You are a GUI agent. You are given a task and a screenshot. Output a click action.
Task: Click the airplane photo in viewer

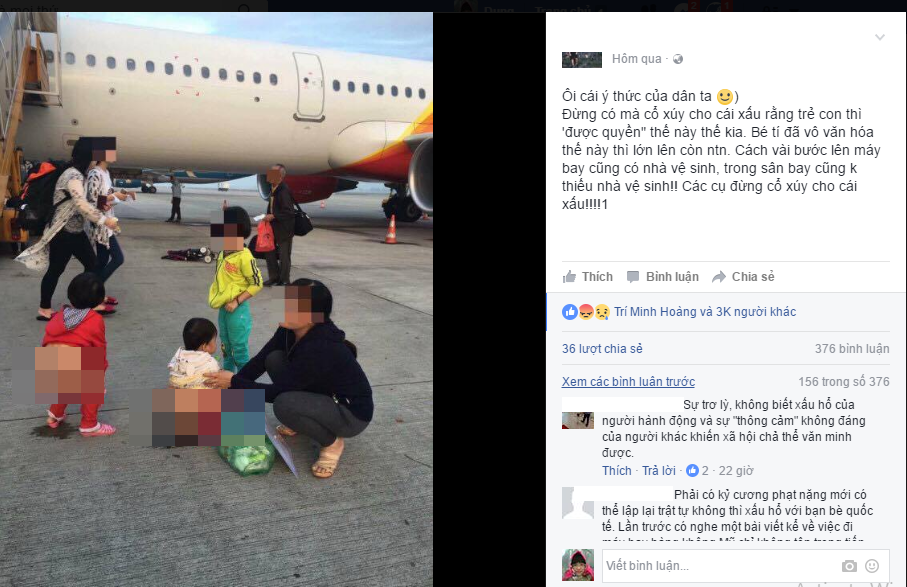pyautogui.click(x=216, y=300)
